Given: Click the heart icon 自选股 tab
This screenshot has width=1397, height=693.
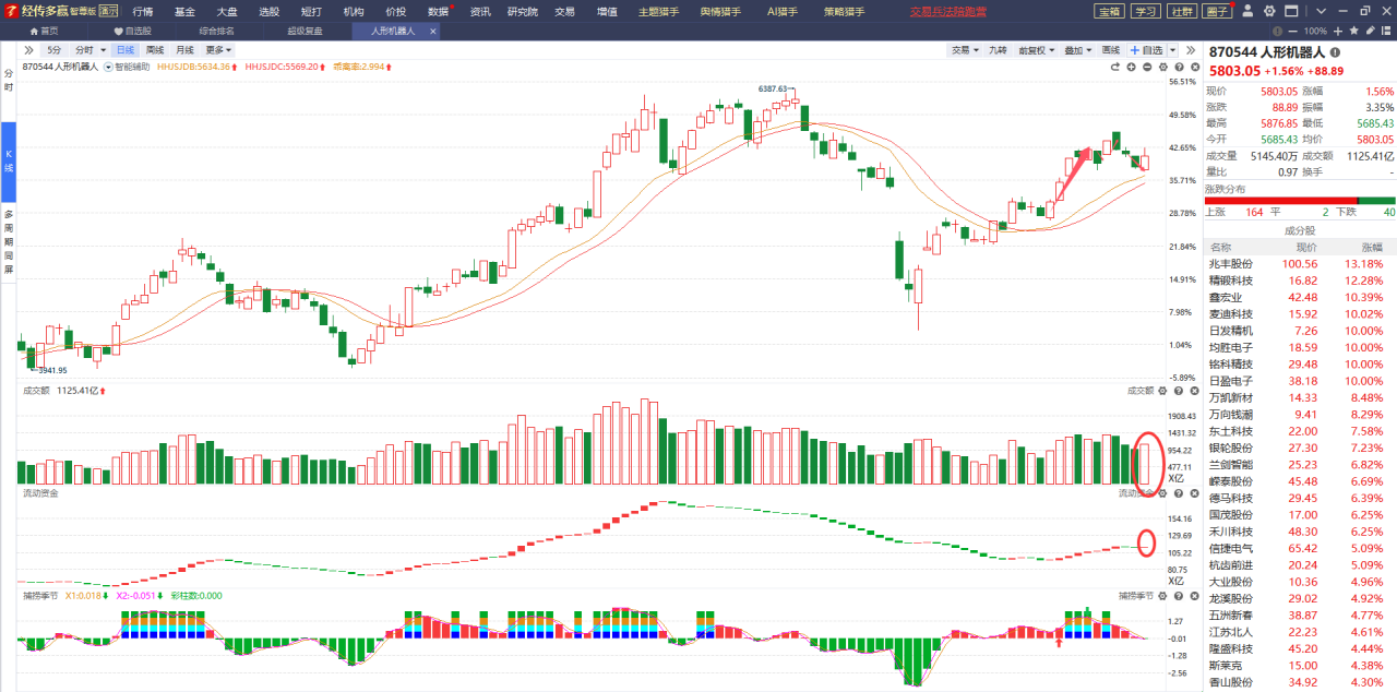Looking at the screenshot, I should click(x=133, y=31).
